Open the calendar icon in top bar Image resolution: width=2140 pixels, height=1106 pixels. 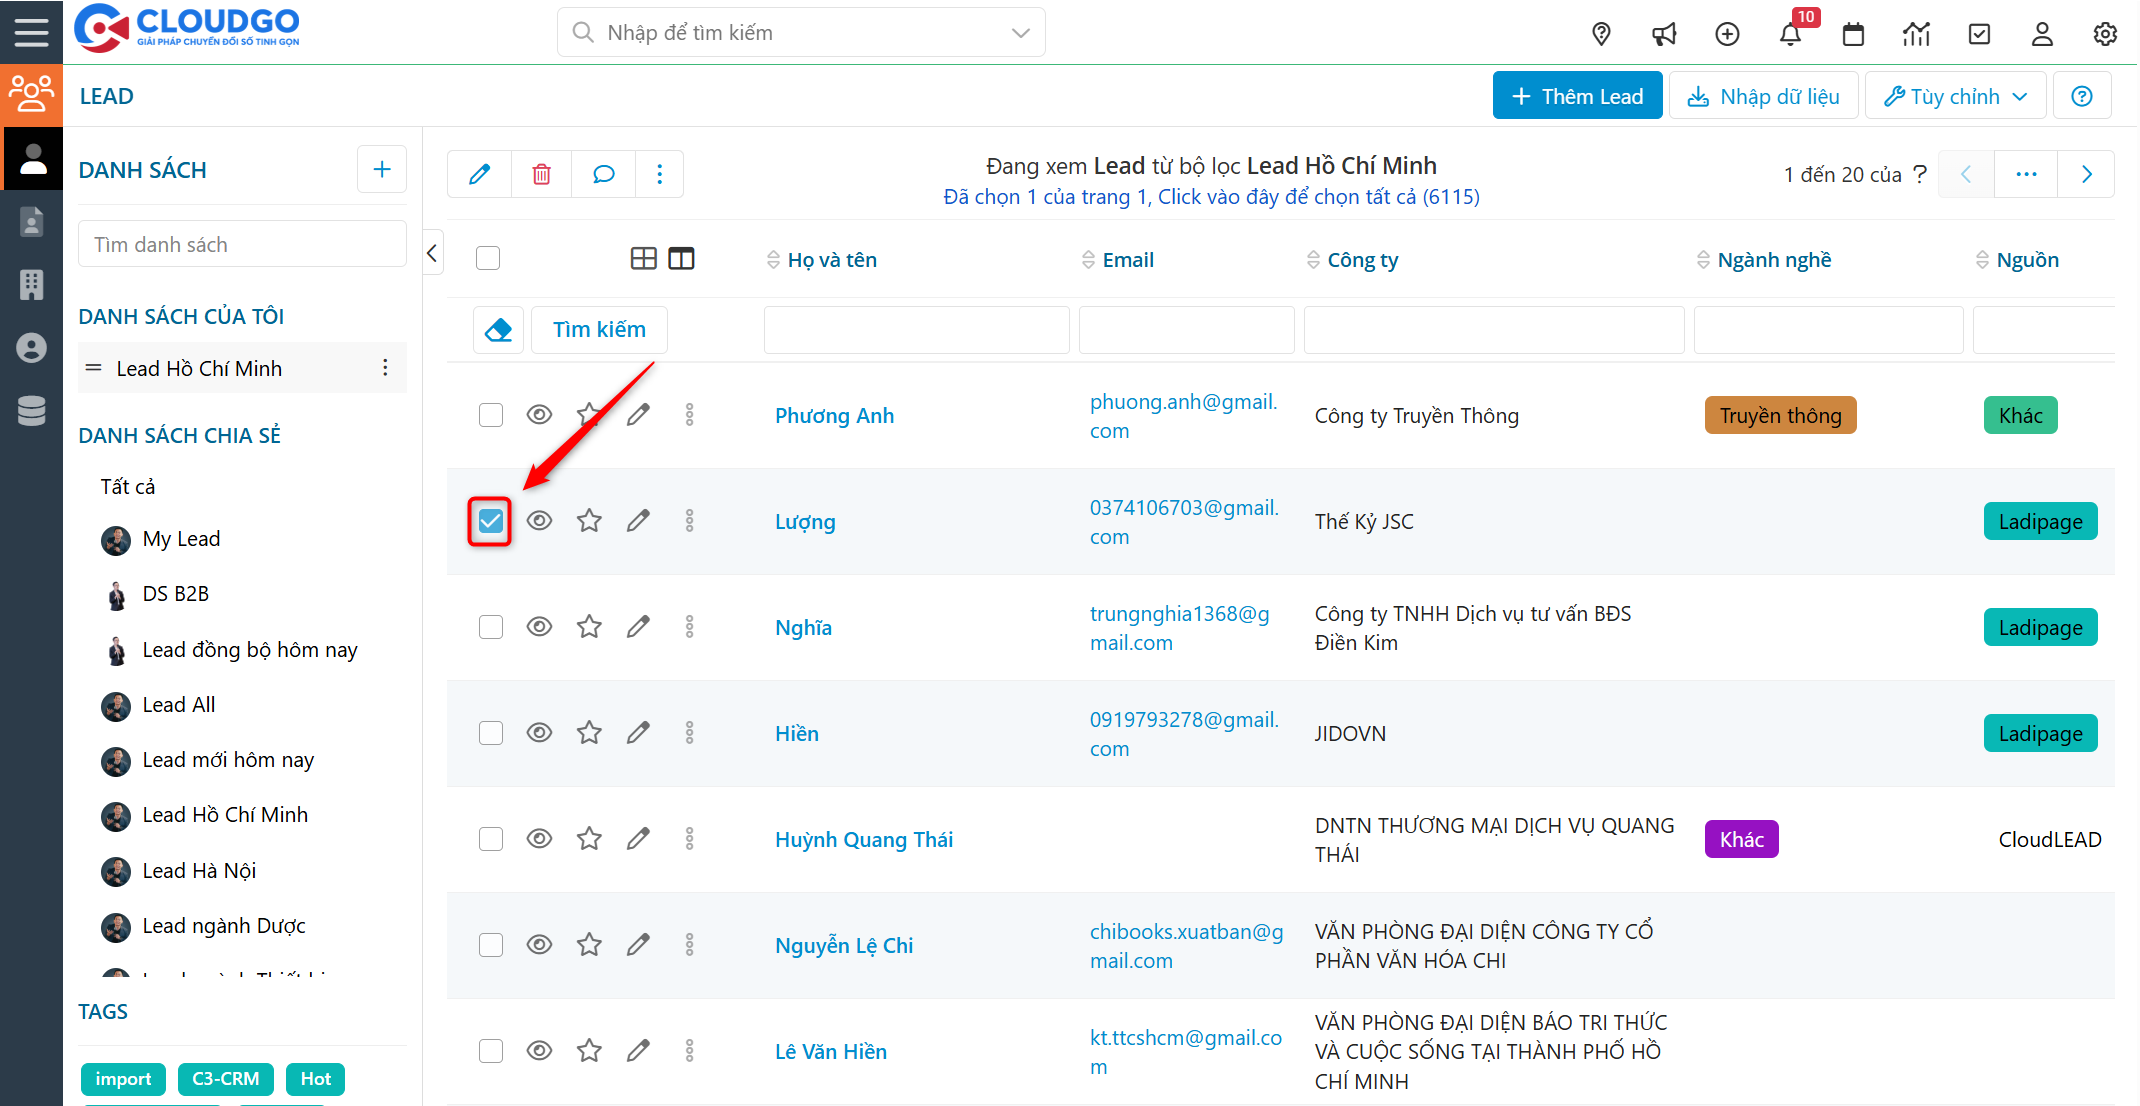click(x=1853, y=34)
